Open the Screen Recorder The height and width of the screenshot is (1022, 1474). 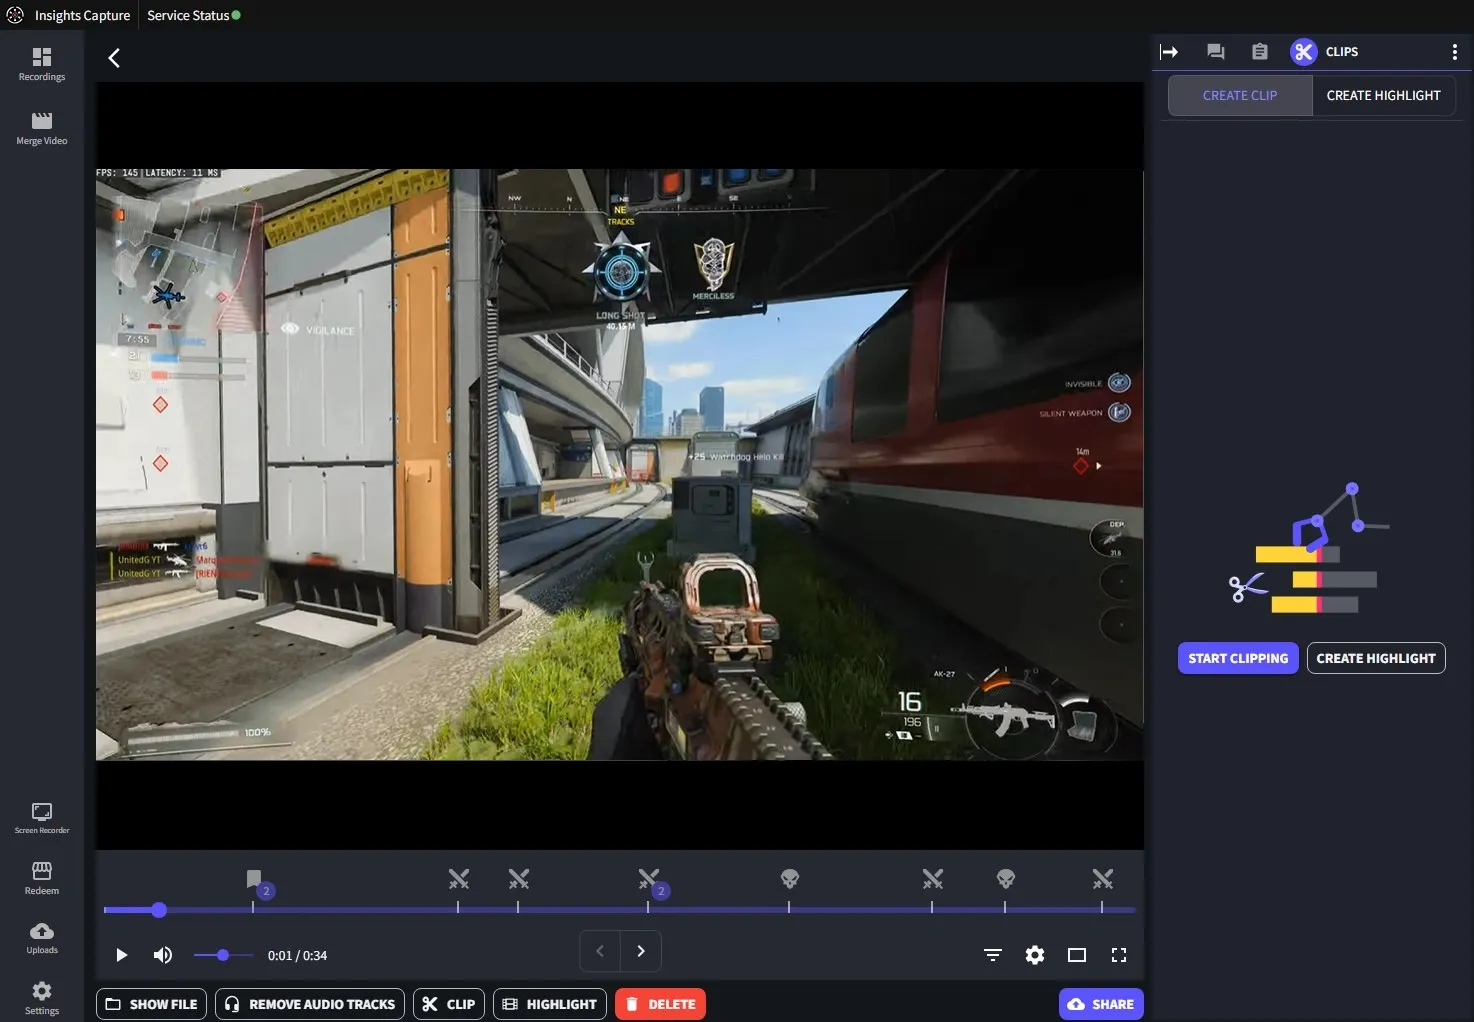[41, 818]
